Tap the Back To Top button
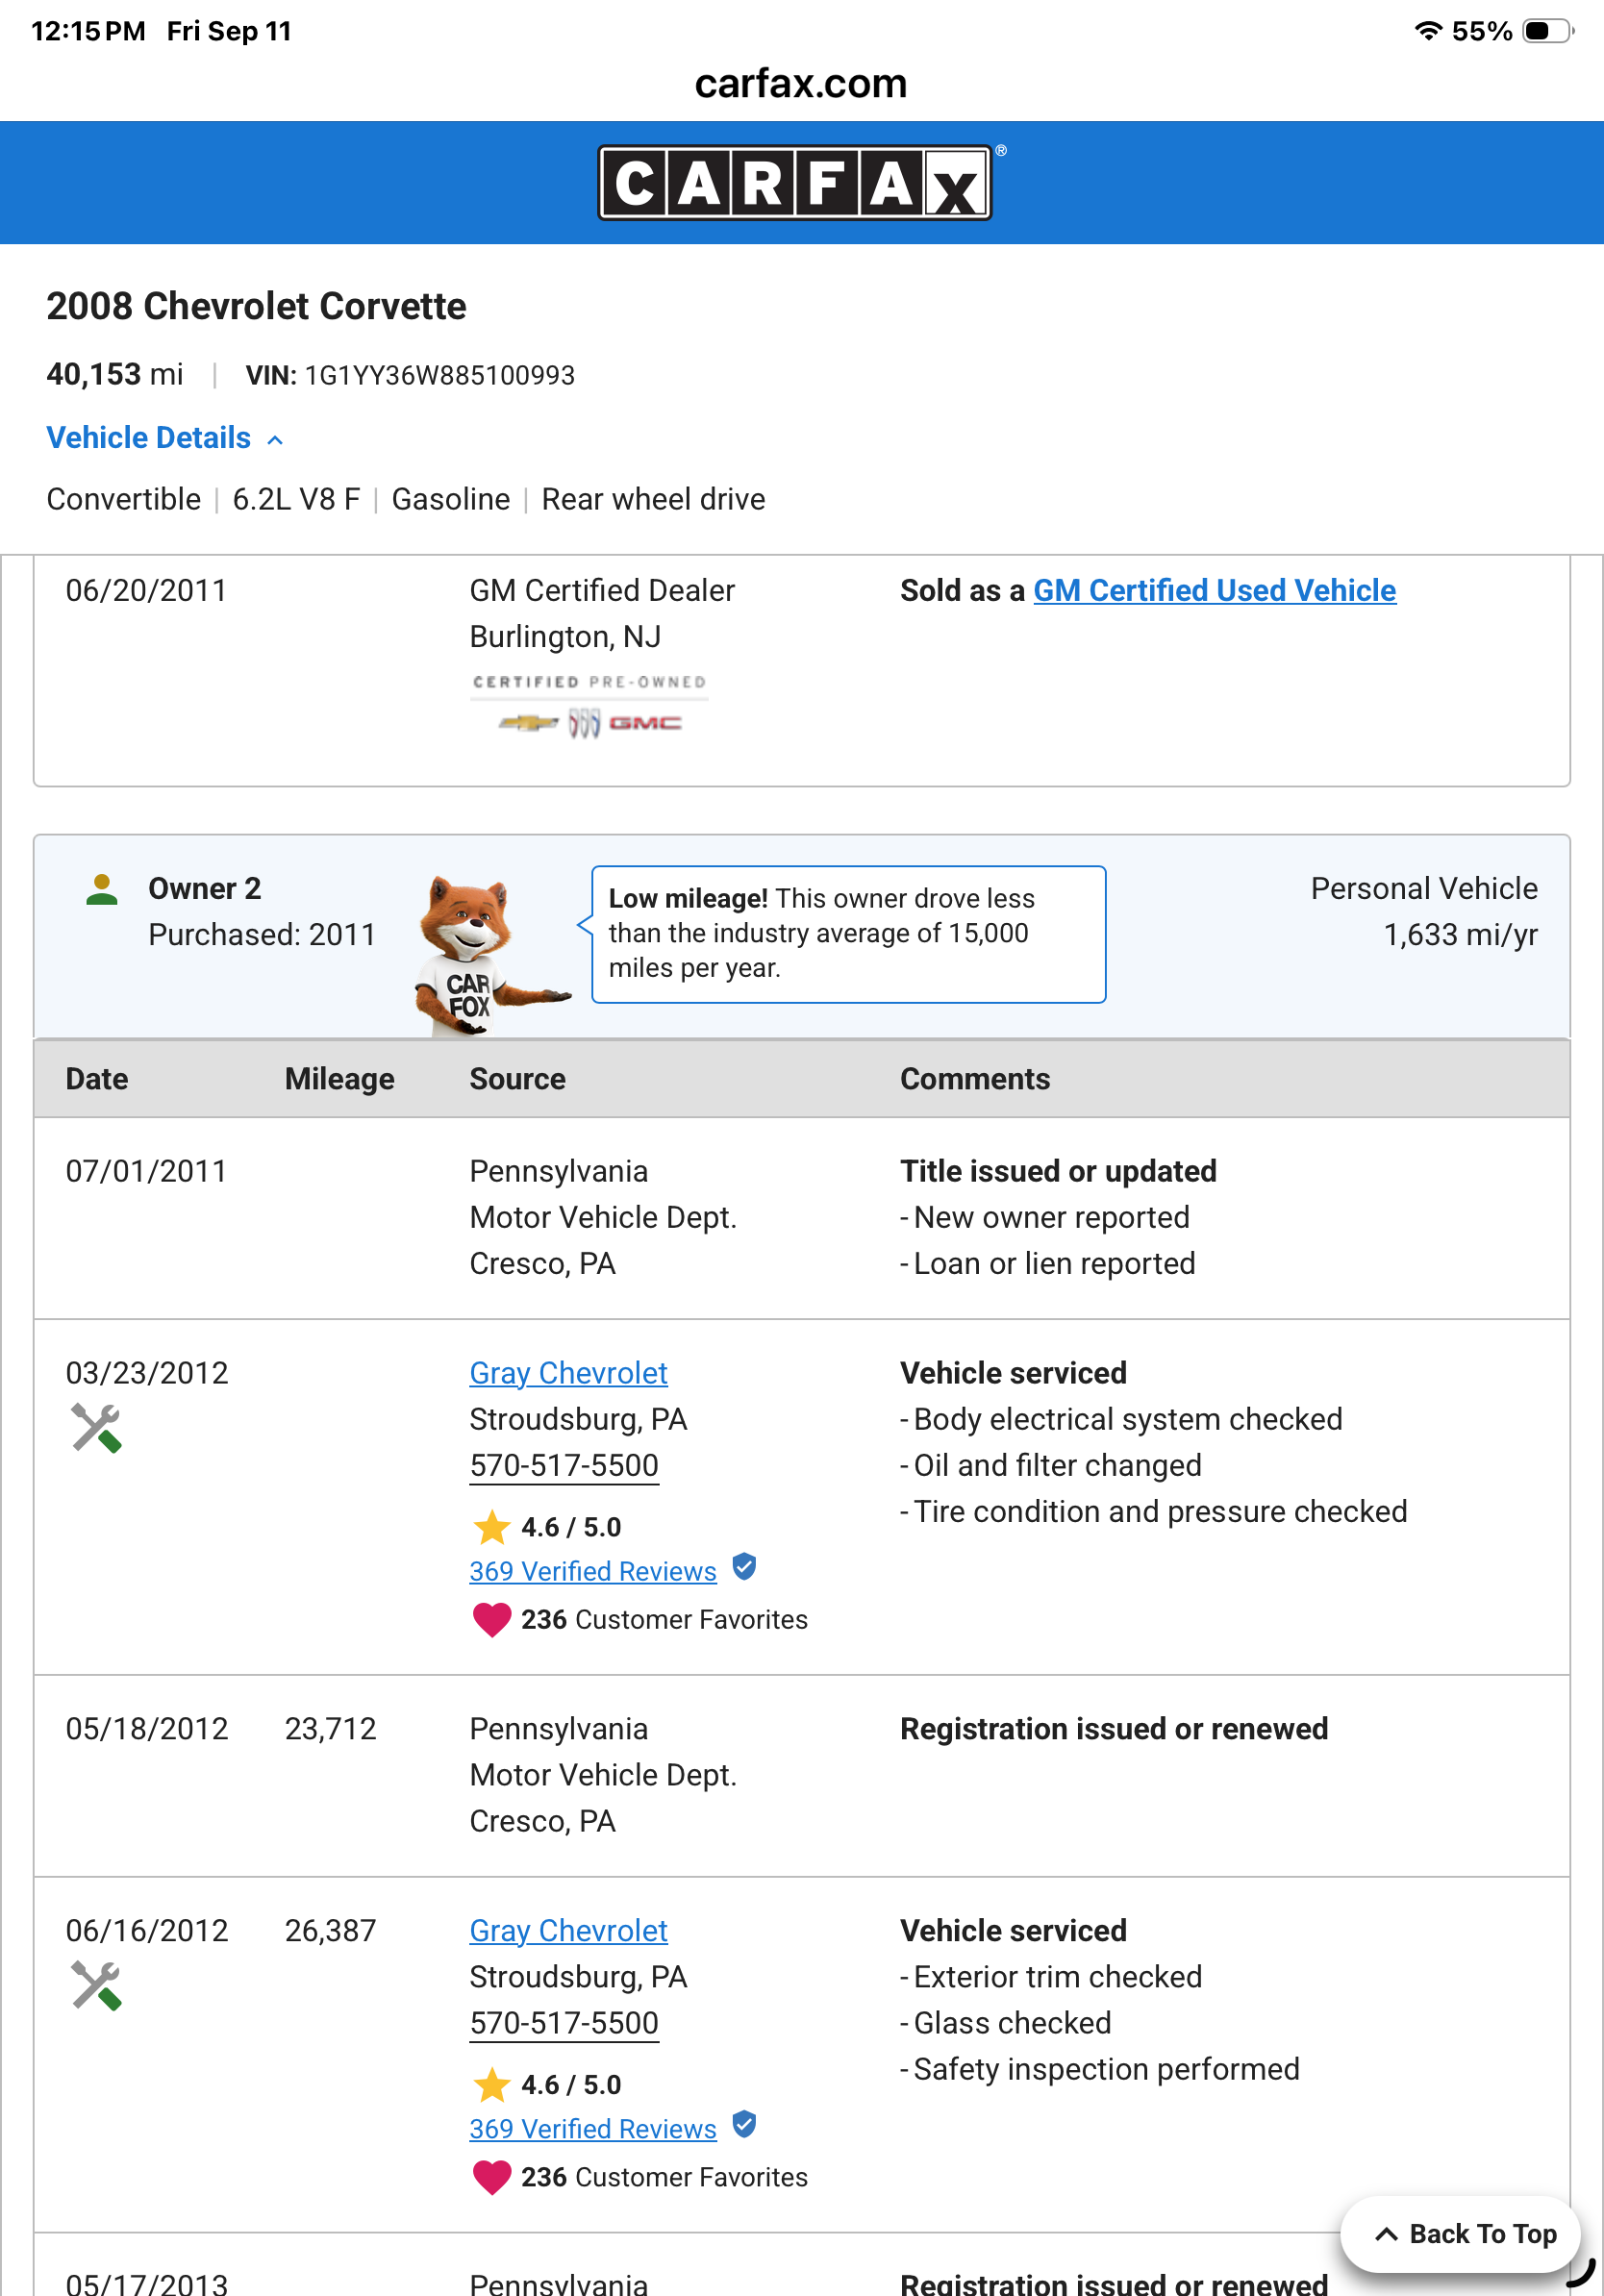 1461,2234
